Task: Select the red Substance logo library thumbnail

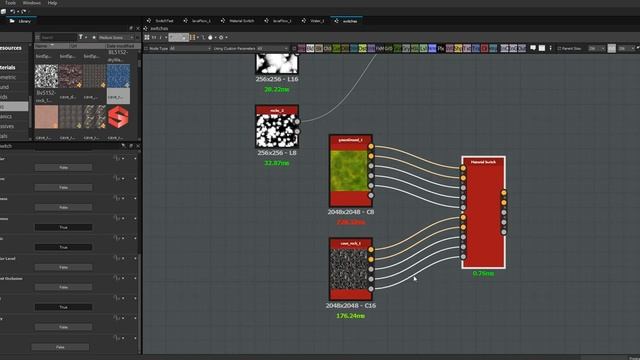Action: 118,117
